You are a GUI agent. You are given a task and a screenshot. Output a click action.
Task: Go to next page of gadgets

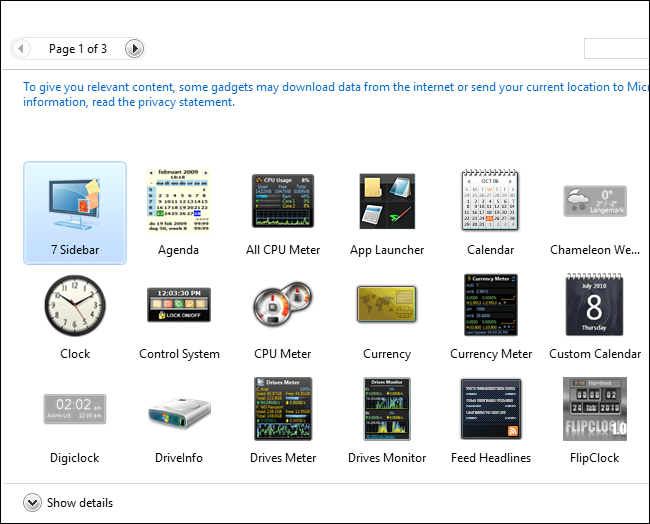click(134, 48)
